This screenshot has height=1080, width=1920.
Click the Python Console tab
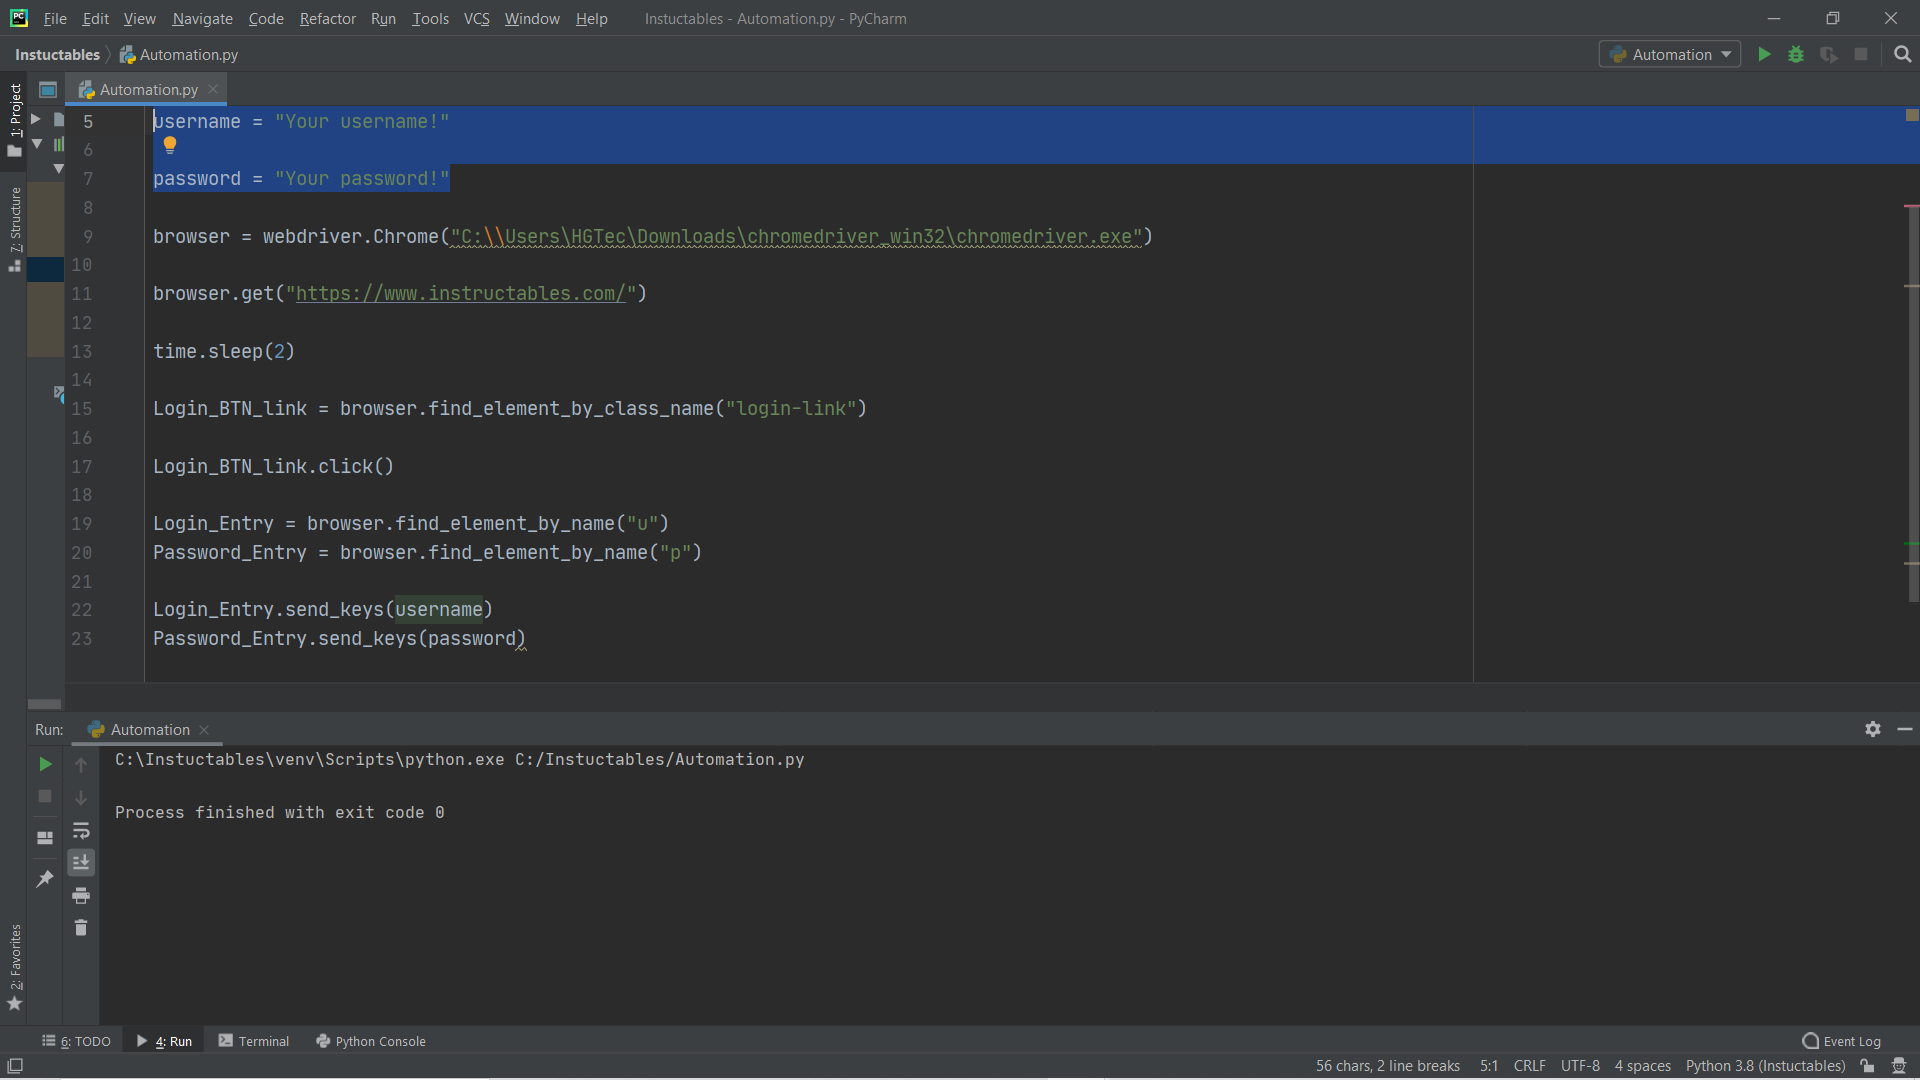380,1040
